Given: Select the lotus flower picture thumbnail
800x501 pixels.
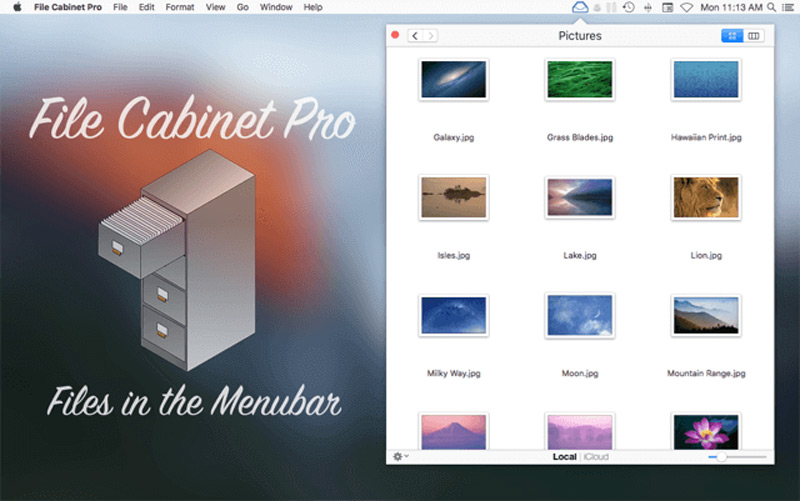Looking at the screenshot, I should (x=706, y=432).
